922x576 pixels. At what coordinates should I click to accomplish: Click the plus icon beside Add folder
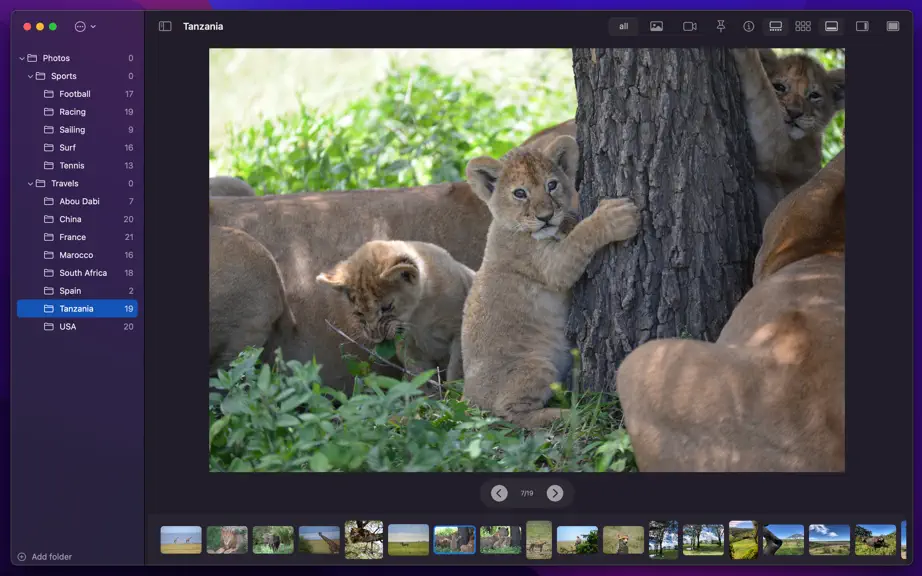coord(22,557)
